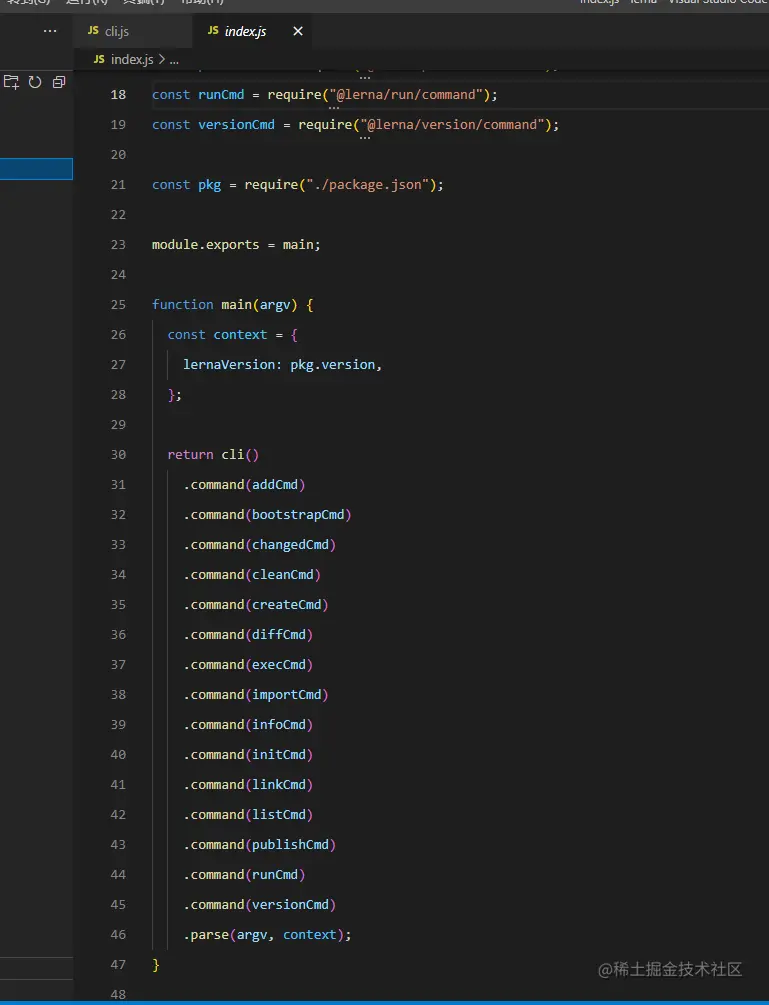Click bootstrapCmd in the command call
The height and width of the screenshot is (1005, 769).
(x=298, y=515)
